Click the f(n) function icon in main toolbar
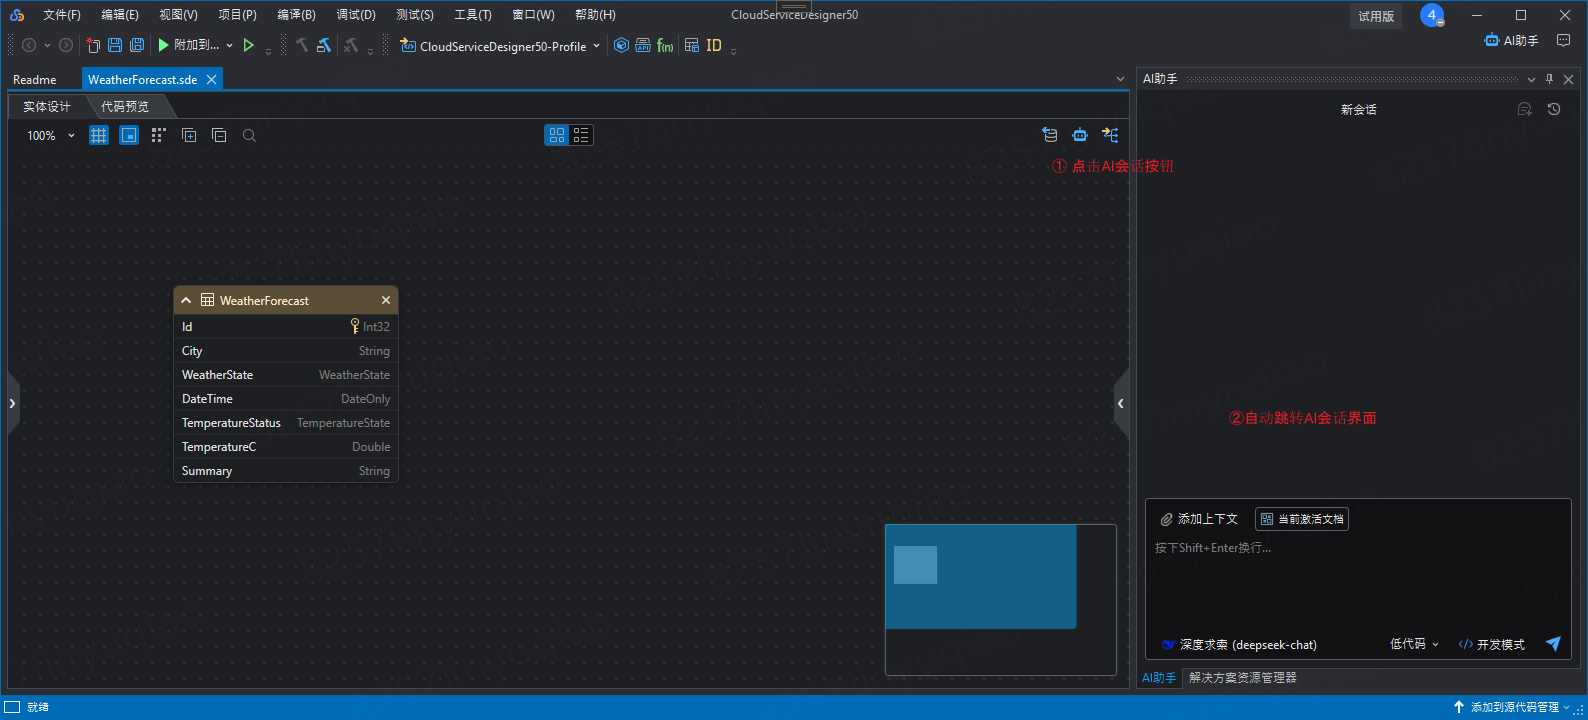 (x=665, y=45)
